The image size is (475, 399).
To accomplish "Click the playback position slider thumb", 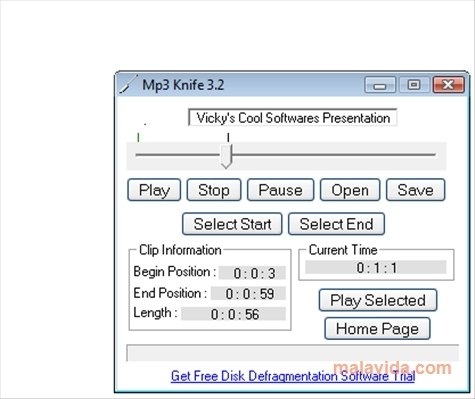I will 226,156.
